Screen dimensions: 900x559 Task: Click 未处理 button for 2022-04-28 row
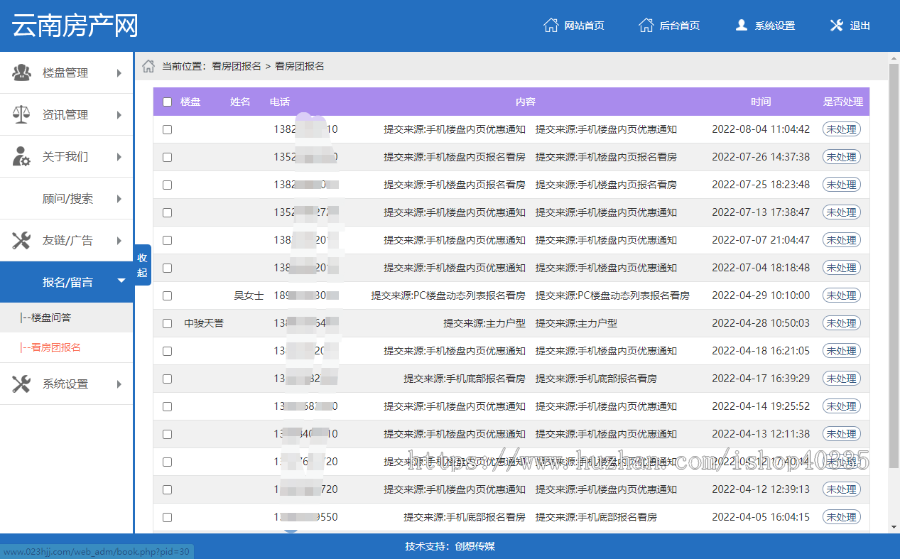tap(841, 323)
